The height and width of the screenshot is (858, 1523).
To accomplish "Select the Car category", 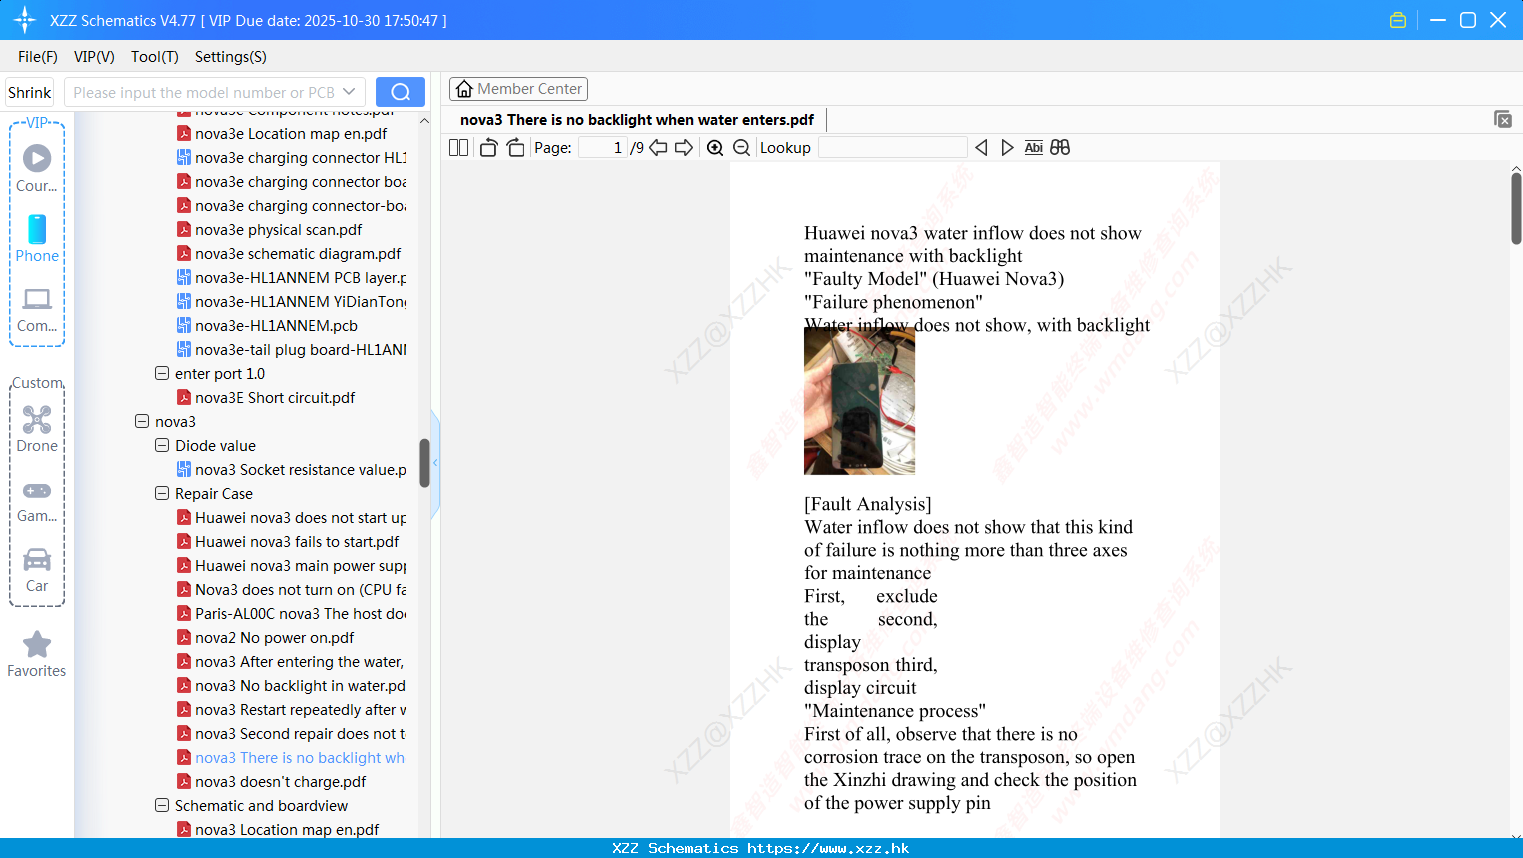I will (37, 570).
